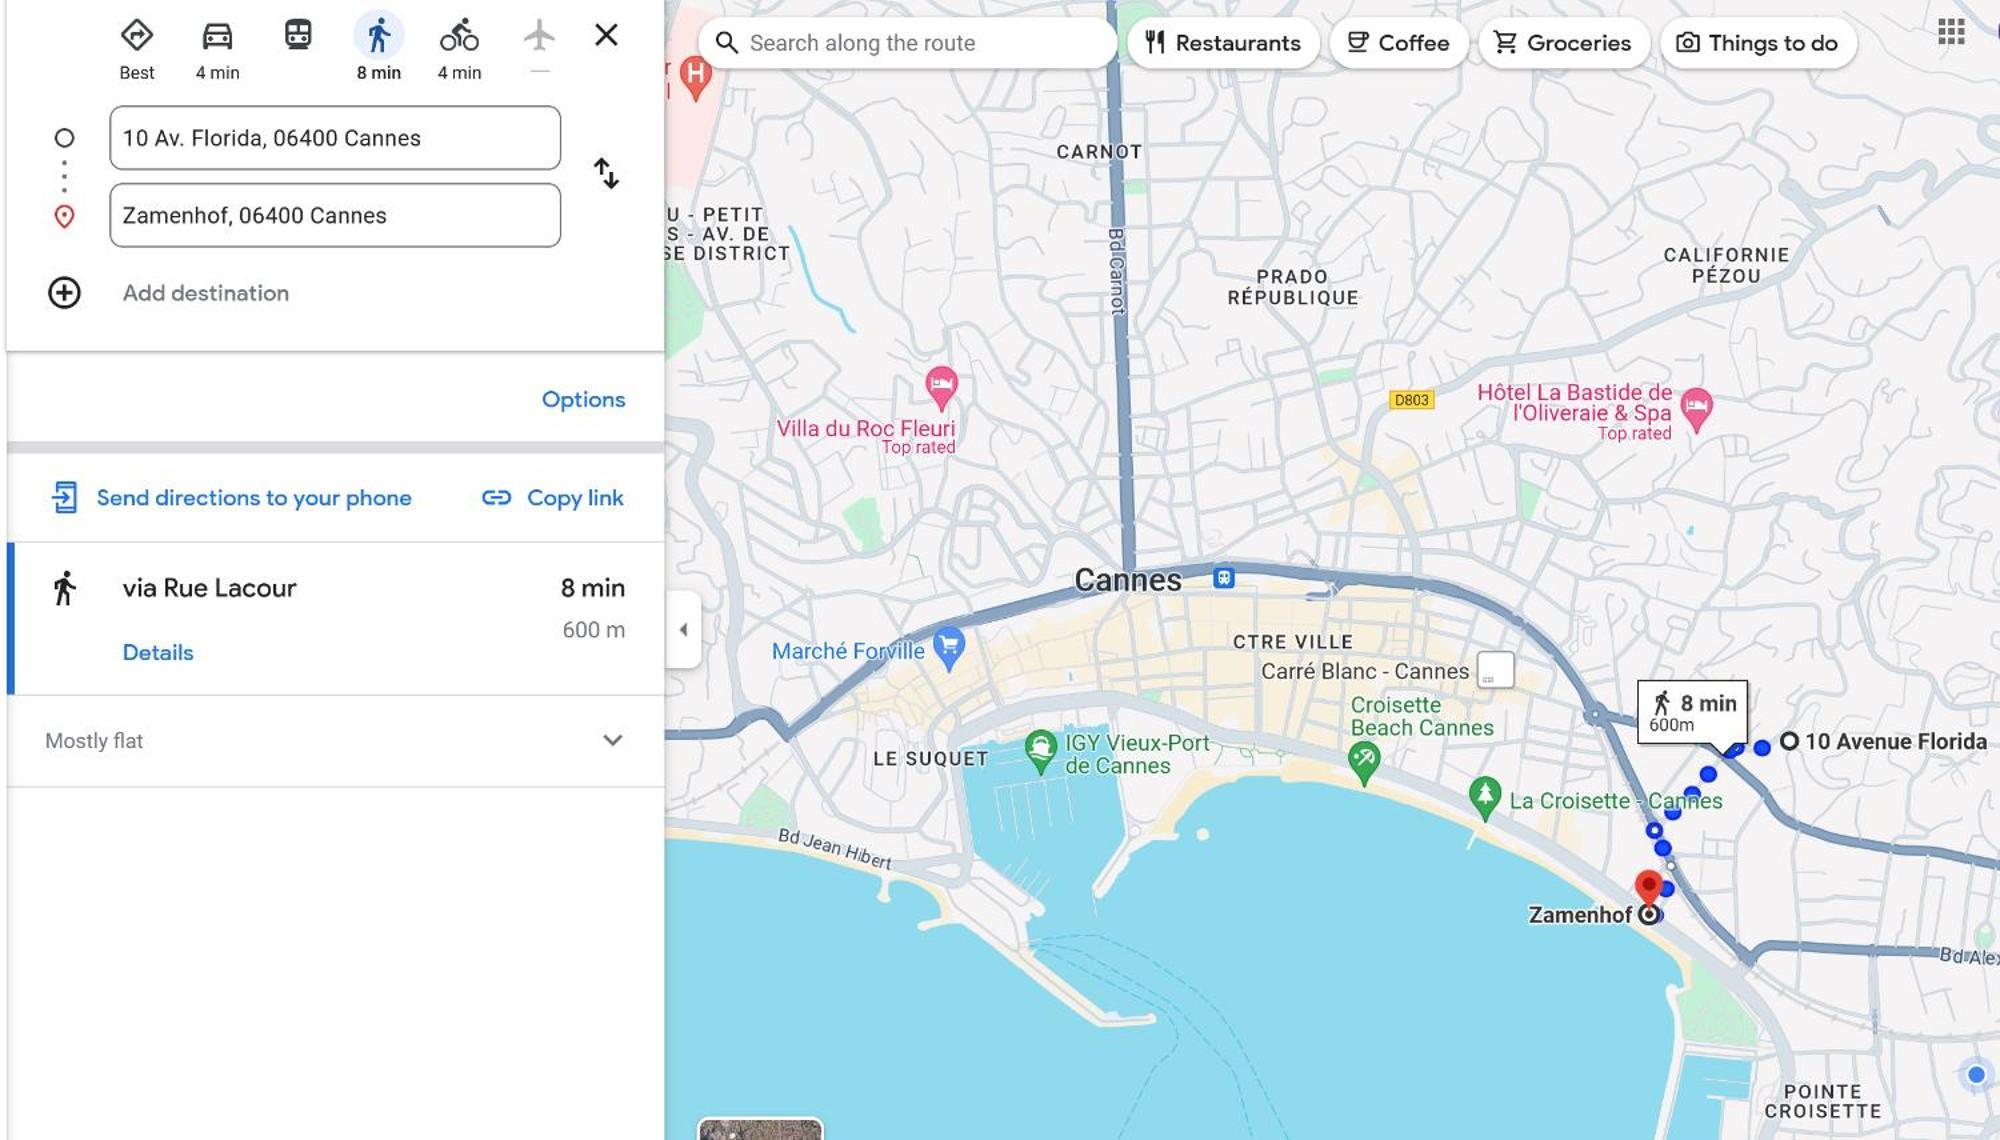Select the flights mode airplane icon
2000x1140 pixels.
tap(539, 35)
